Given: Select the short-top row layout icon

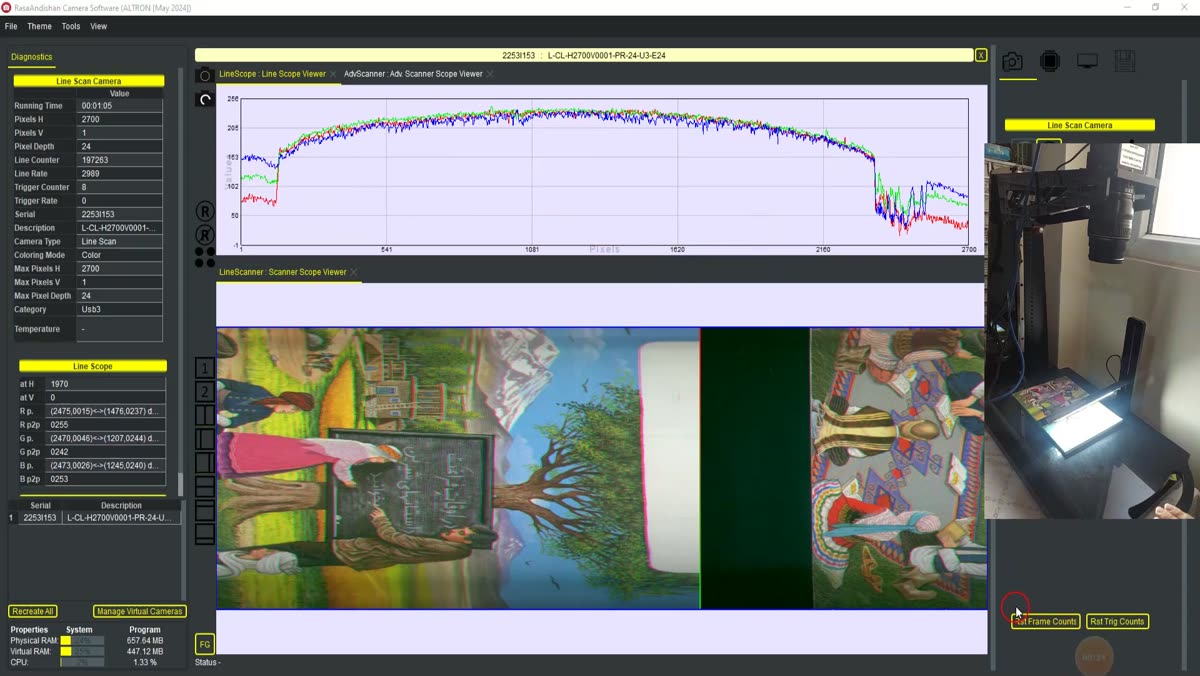Looking at the screenshot, I should tap(204, 511).
